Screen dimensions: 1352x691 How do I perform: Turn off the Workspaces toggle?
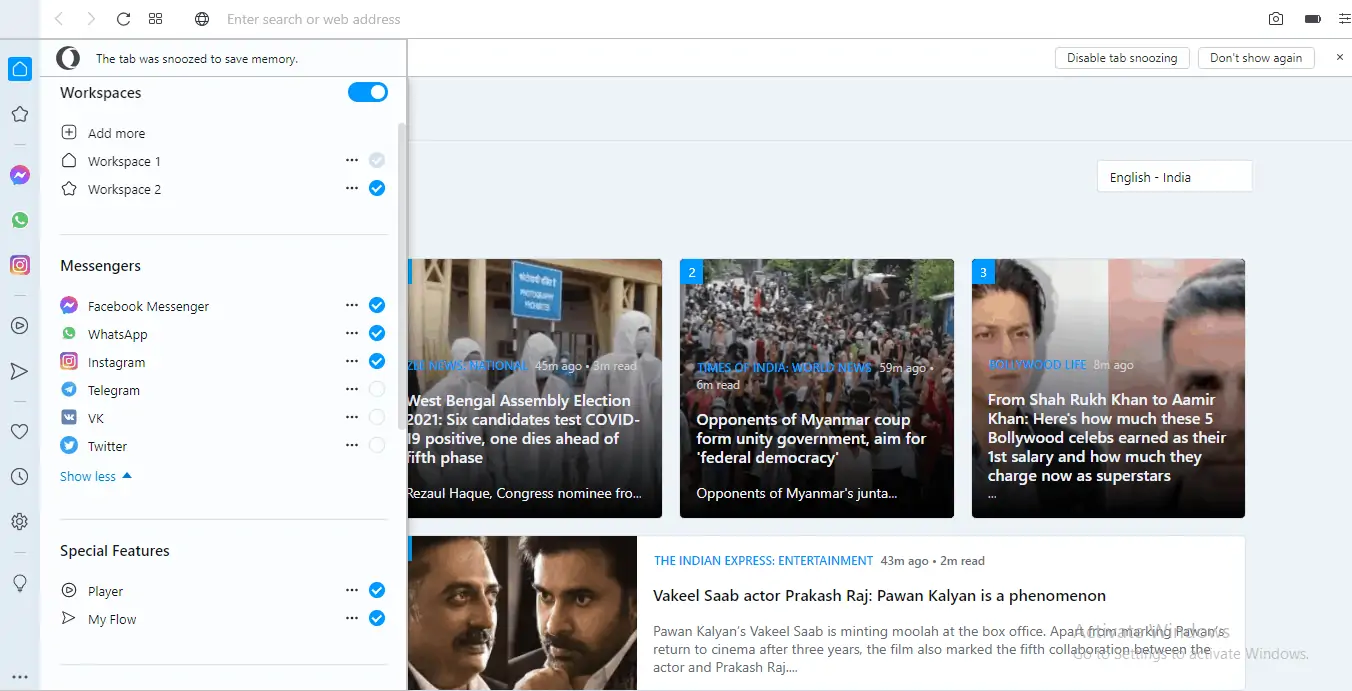click(368, 92)
